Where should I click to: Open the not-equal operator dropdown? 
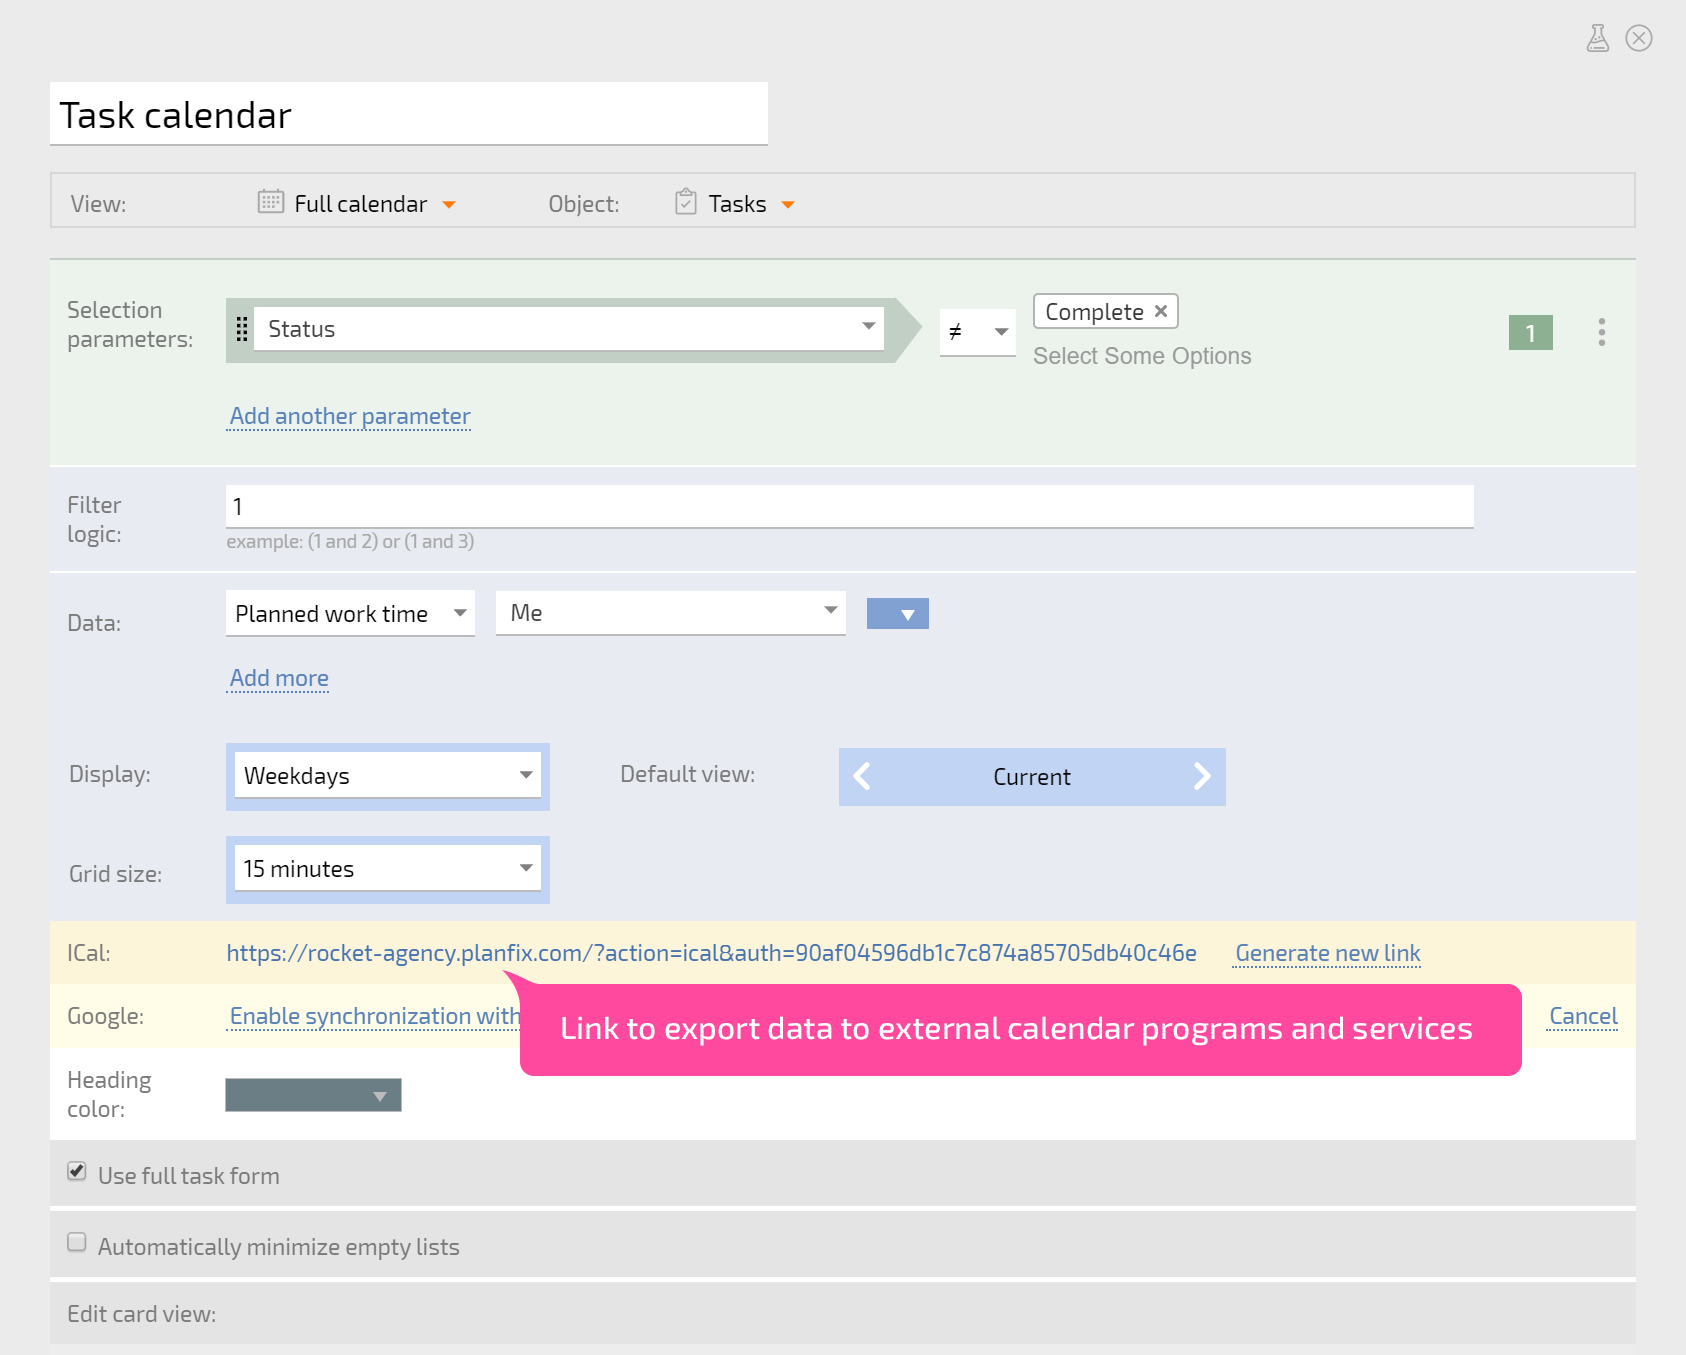click(x=978, y=332)
